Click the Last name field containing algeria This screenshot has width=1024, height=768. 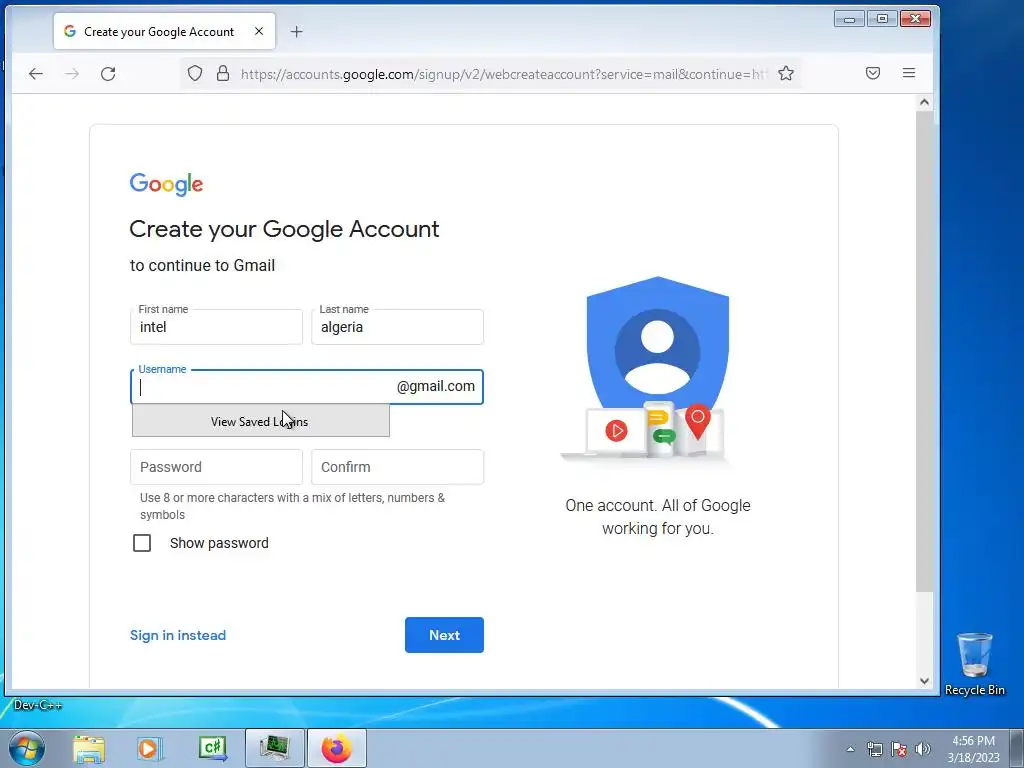(x=397, y=327)
